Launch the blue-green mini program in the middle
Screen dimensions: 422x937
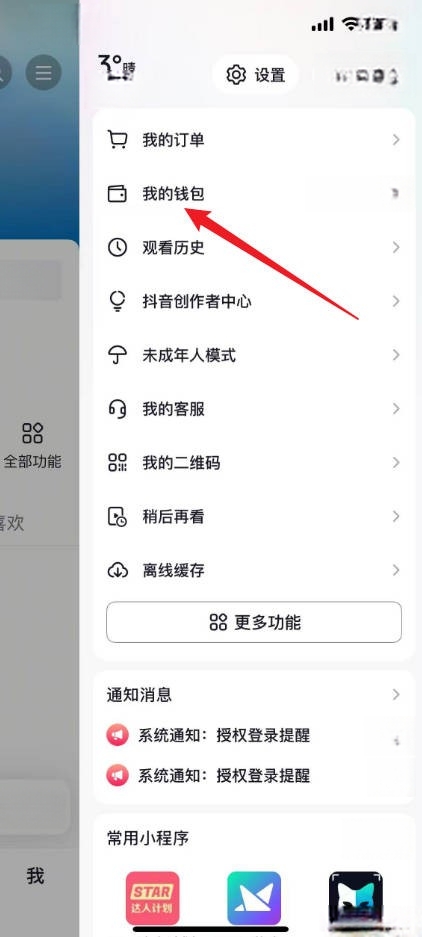[x=254, y=898]
